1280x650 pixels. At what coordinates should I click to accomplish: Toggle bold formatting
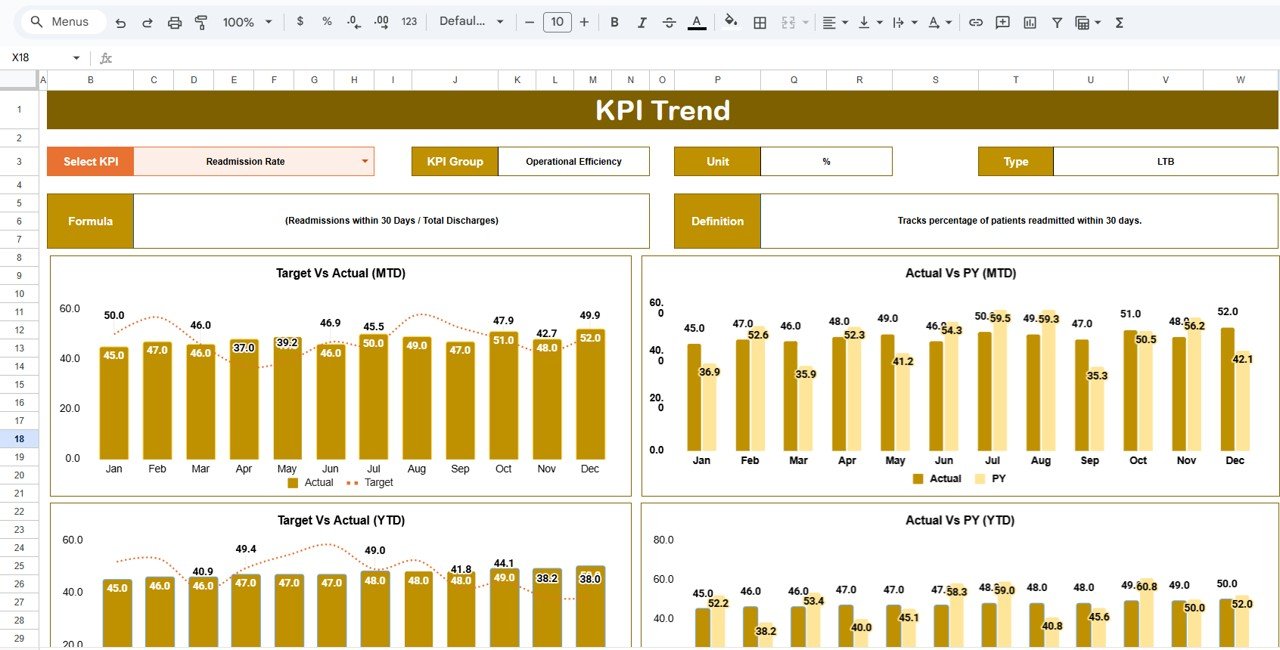point(614,22)
